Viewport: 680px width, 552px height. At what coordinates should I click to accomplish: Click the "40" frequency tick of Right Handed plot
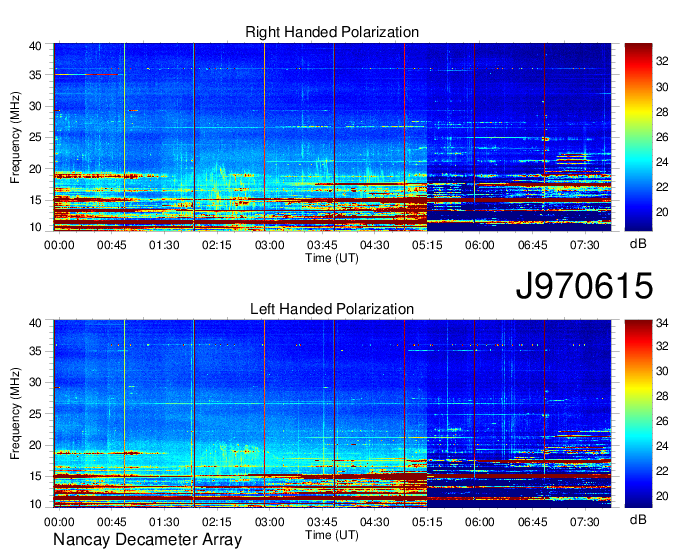36,46
